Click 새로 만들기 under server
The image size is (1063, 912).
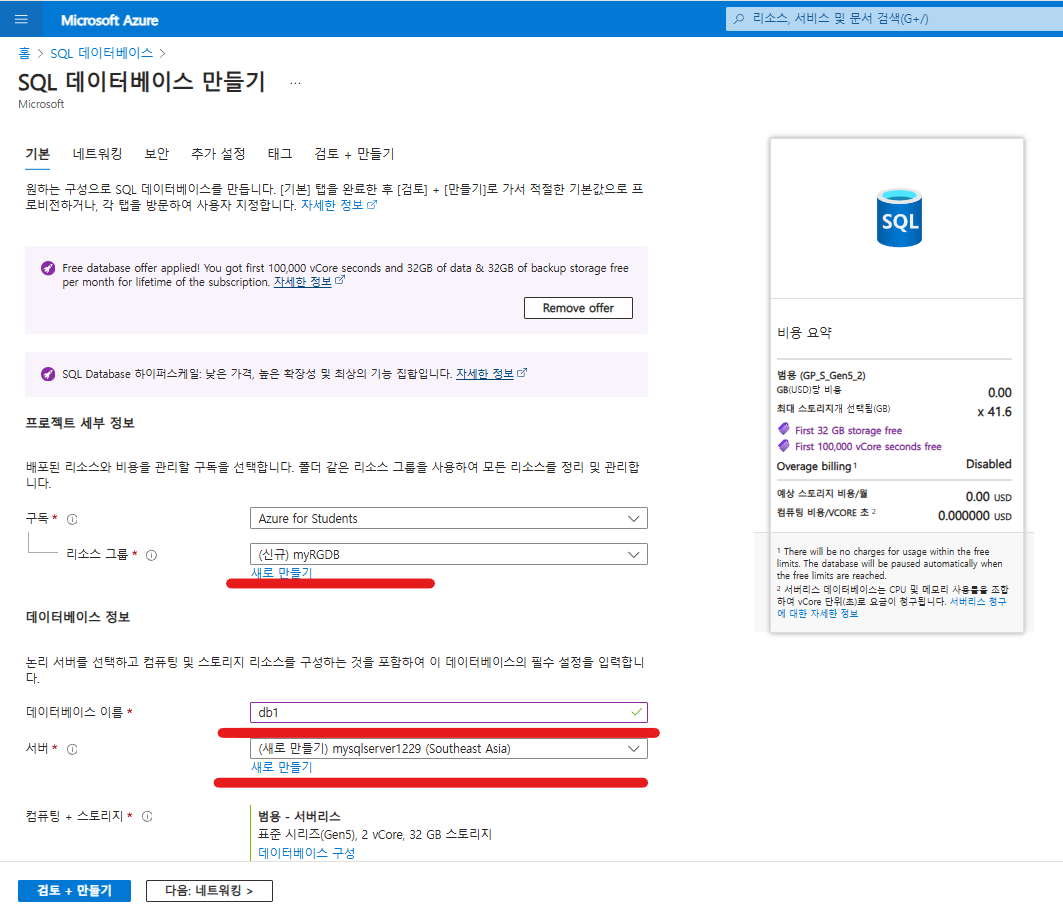tap(281, 767)
